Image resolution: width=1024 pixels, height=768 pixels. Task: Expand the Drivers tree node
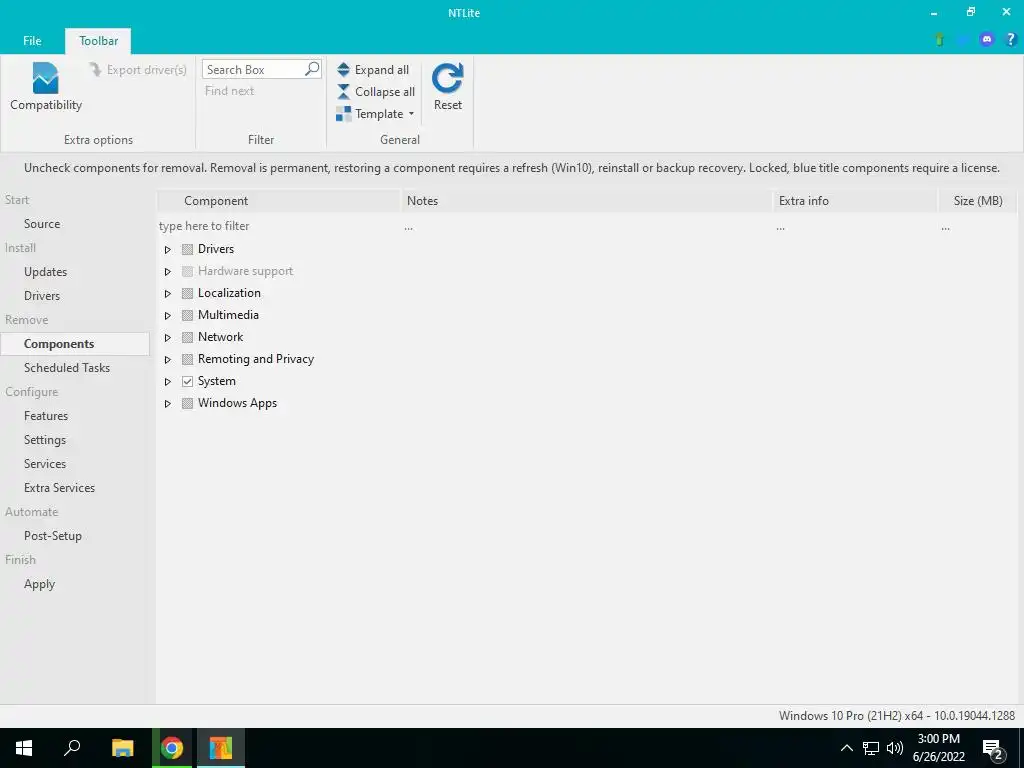[168, 249]
